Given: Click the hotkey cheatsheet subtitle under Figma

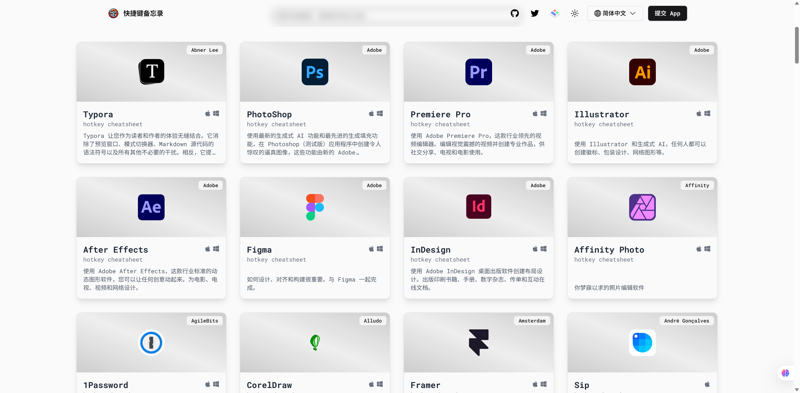Looking at the screenshot, I should 277,260.
